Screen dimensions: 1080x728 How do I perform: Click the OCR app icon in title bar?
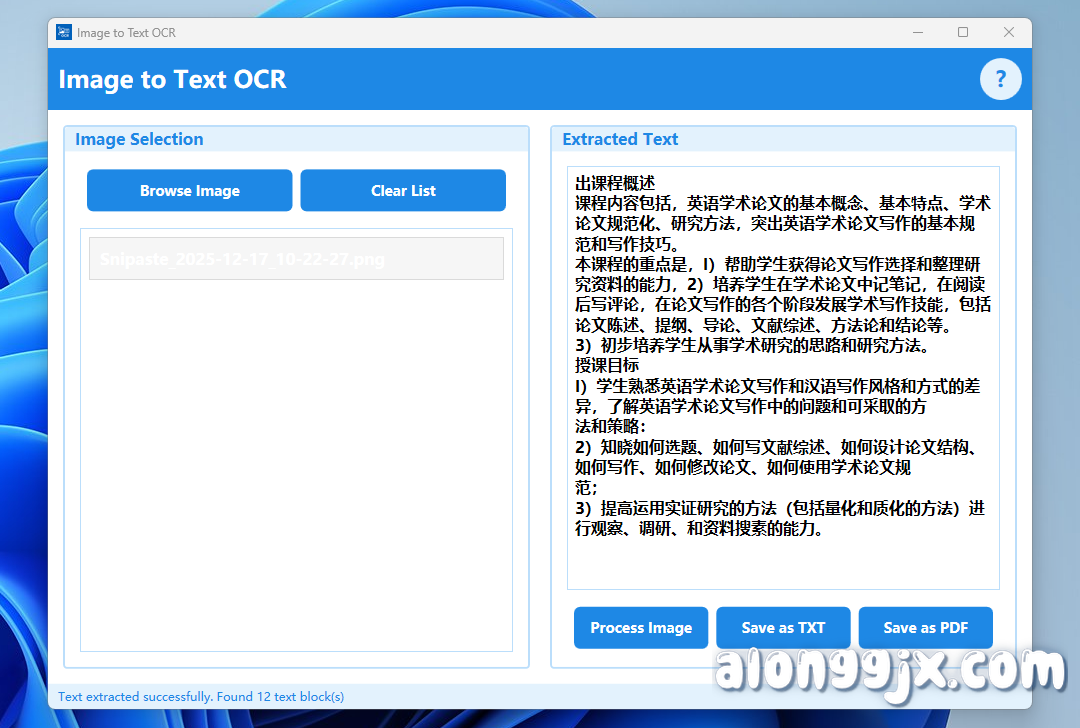coord(63,32)
